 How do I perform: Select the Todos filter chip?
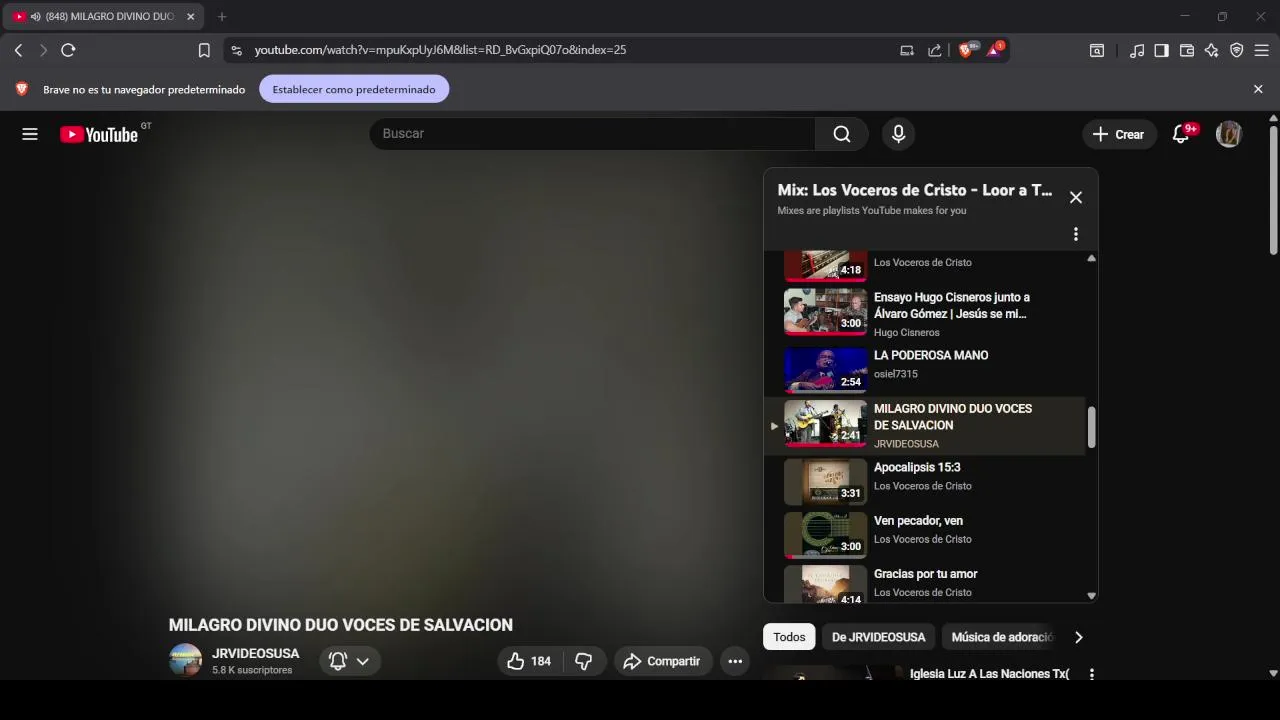(x=789, y=637)
